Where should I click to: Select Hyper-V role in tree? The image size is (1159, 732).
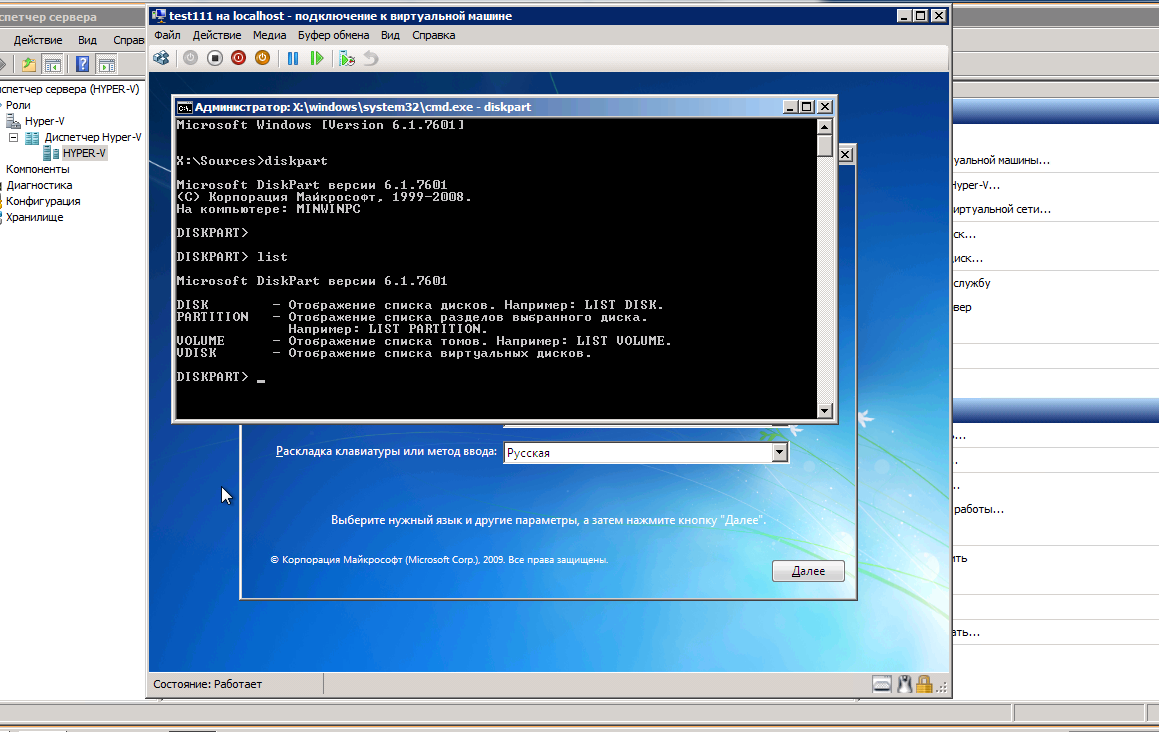[44, 121]
